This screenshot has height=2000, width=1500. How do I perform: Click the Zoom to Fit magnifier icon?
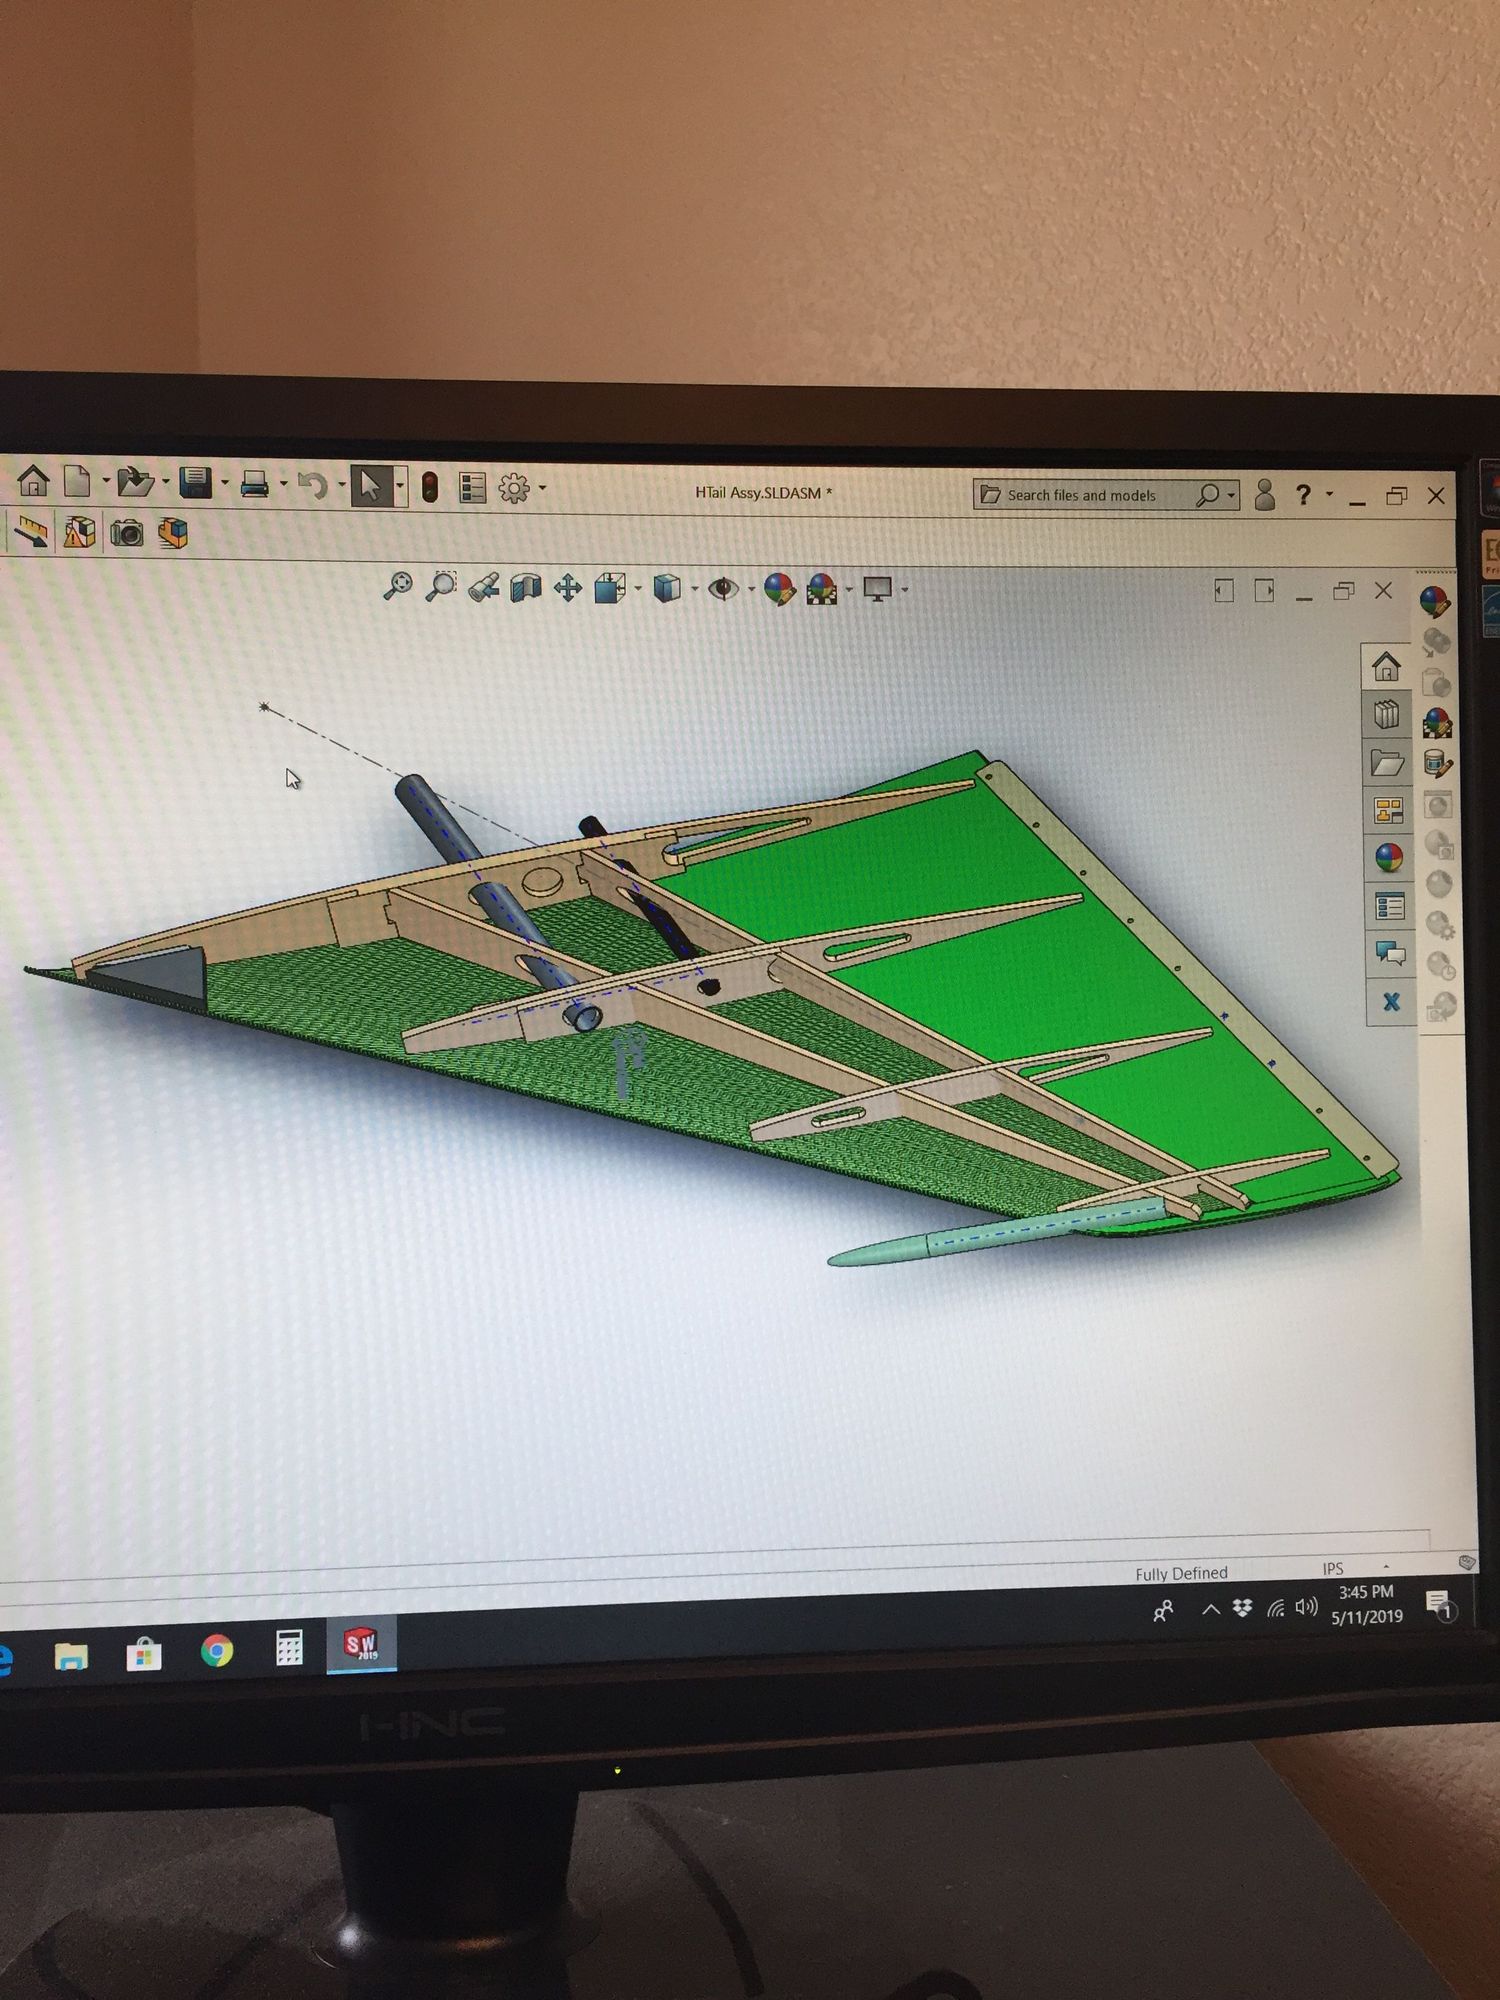[397, 586]
